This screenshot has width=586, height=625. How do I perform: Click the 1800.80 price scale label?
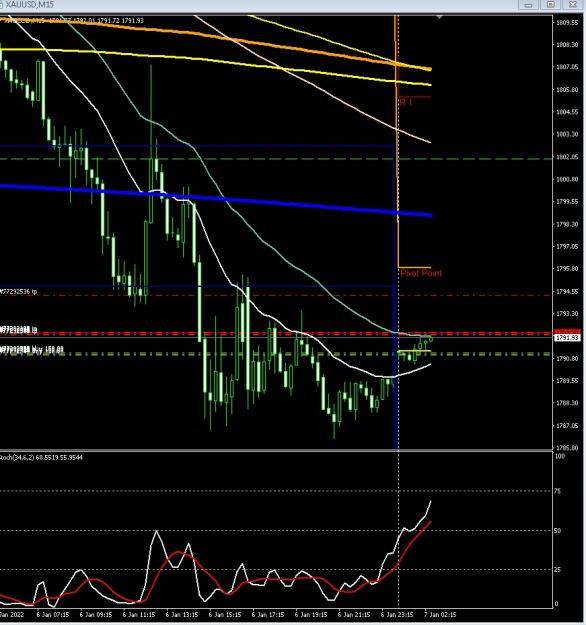[567, 179]
